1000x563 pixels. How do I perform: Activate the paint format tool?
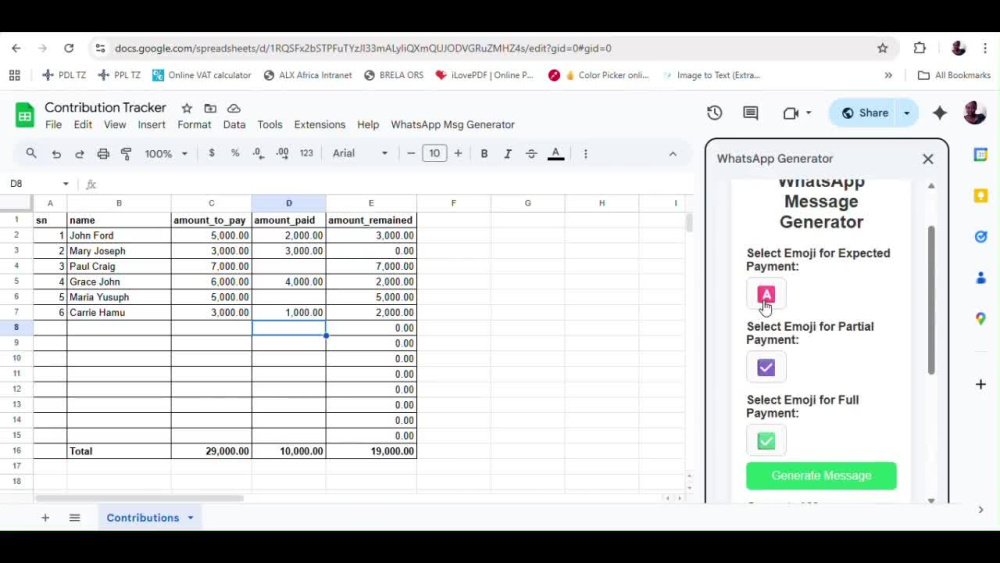click(126, 154)
